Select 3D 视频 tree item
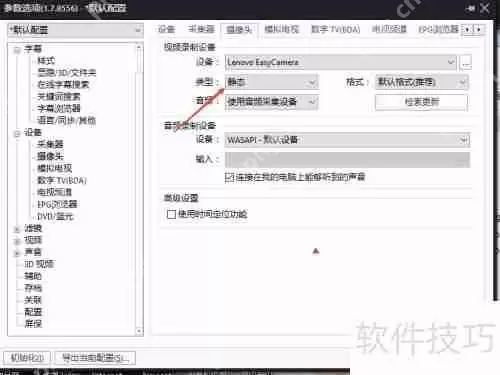 point(39,264)
